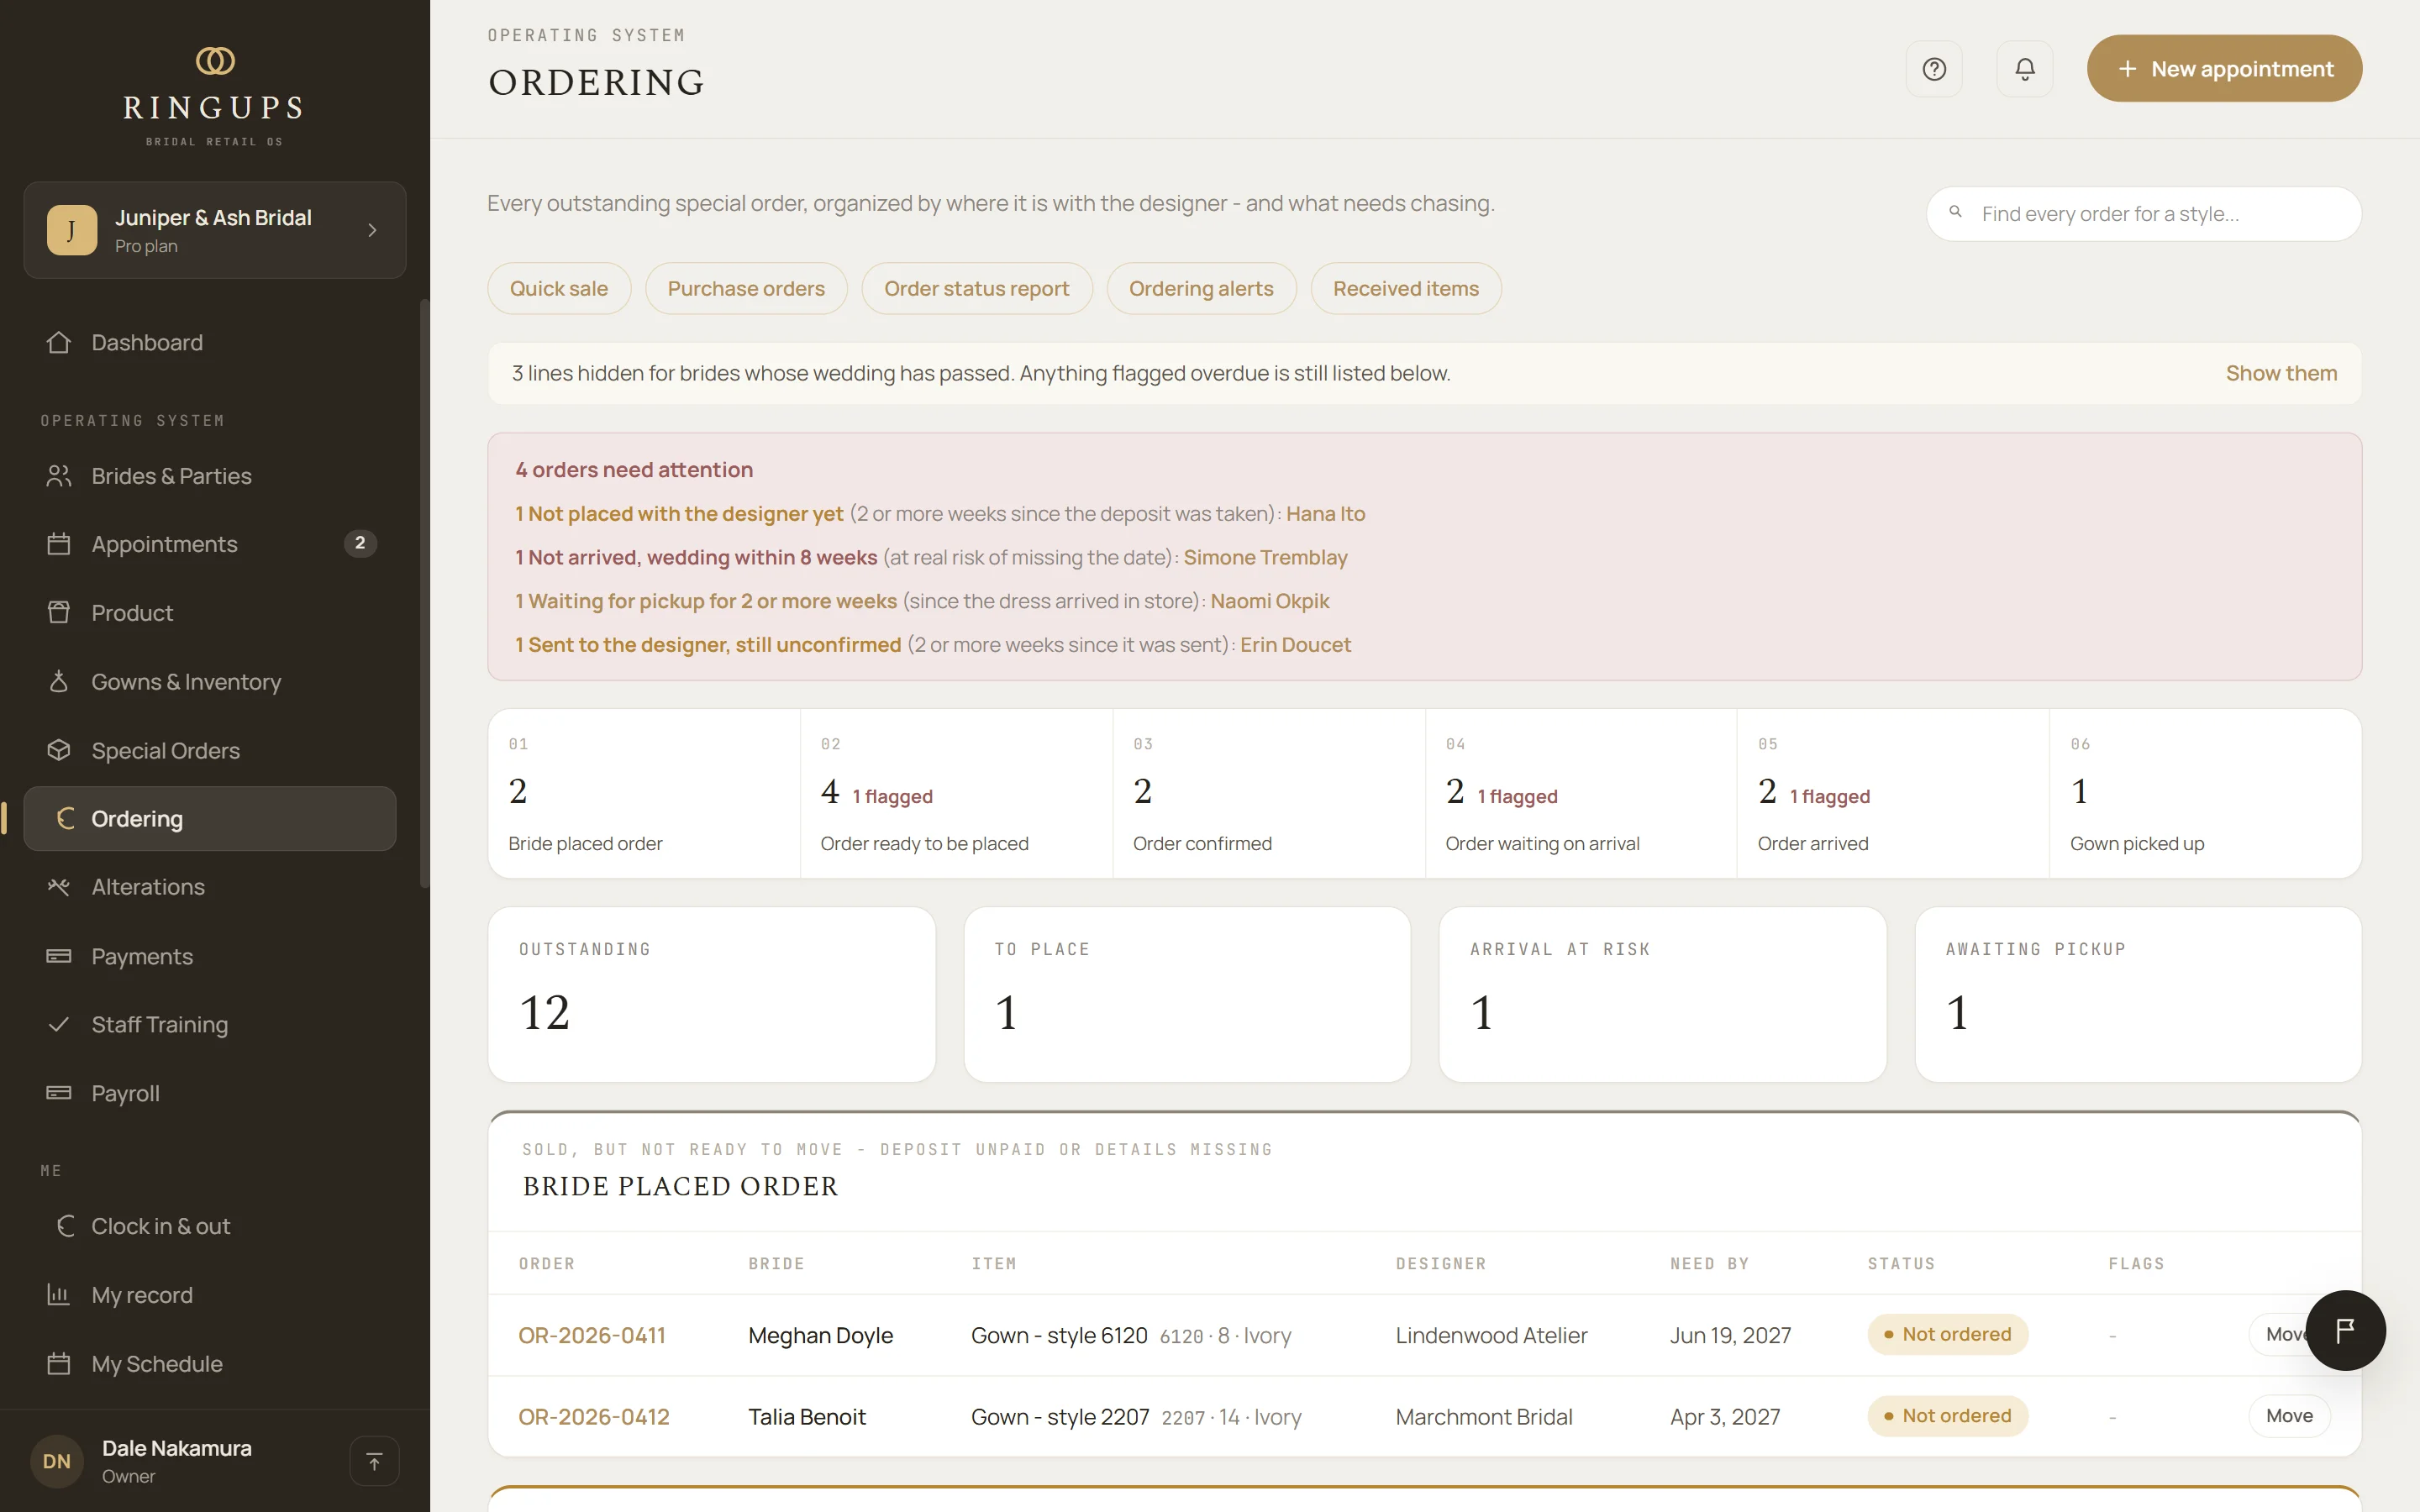Open the help question mark icon

click(1934, 69)
